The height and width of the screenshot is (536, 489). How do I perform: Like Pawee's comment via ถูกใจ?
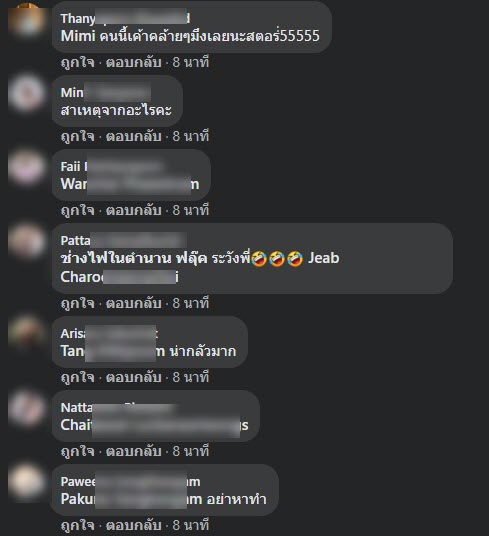pos(78,525)
